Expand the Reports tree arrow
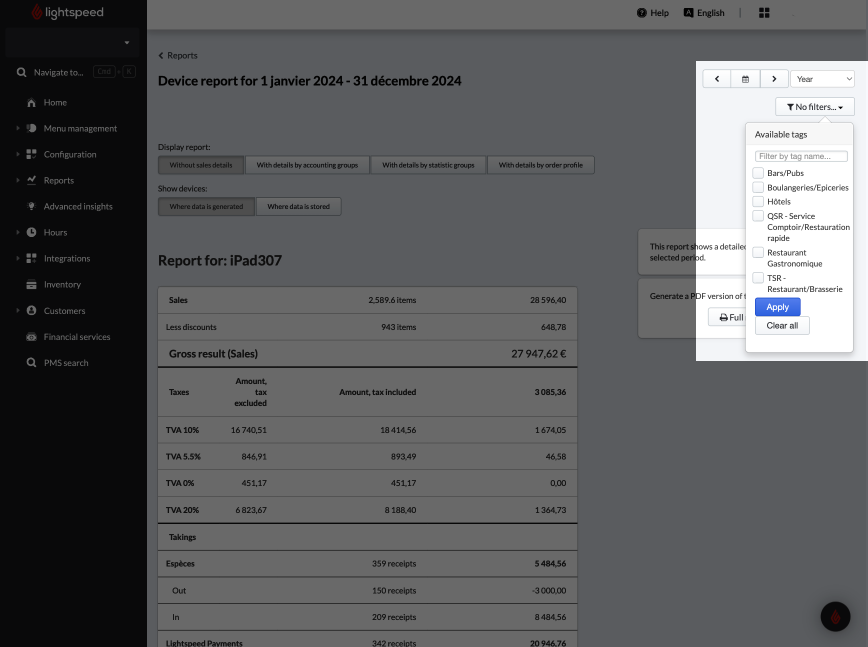Viewport: 868px width, 647px height. (x=18, y=180)
